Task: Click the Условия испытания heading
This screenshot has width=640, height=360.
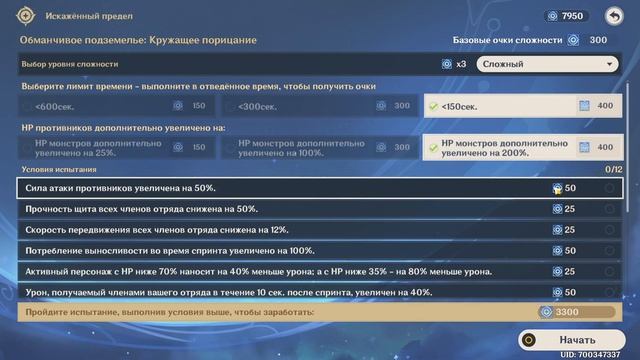Action: [x=59, y=169]
